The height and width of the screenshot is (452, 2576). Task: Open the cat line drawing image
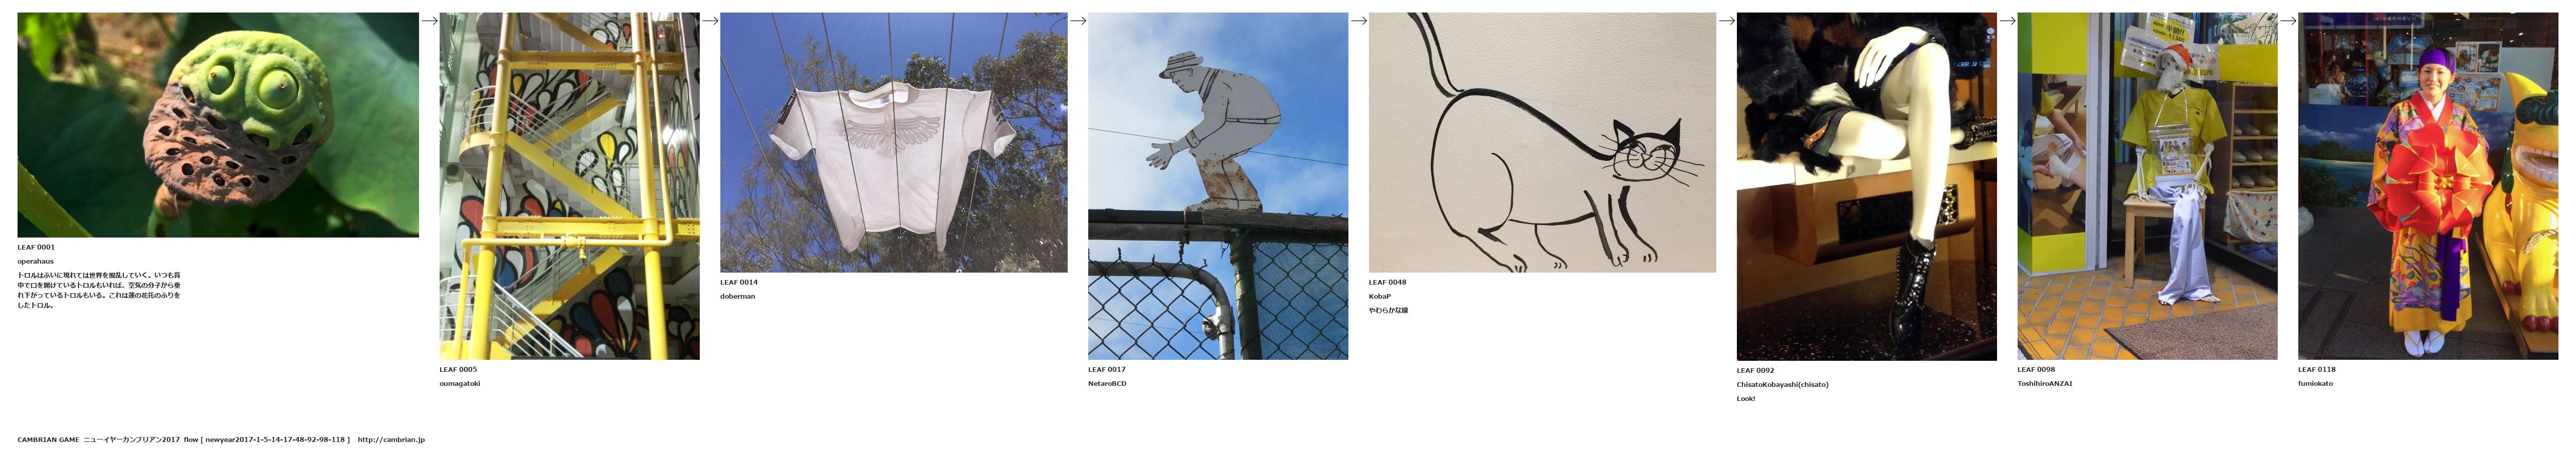tap(1542, 142)
